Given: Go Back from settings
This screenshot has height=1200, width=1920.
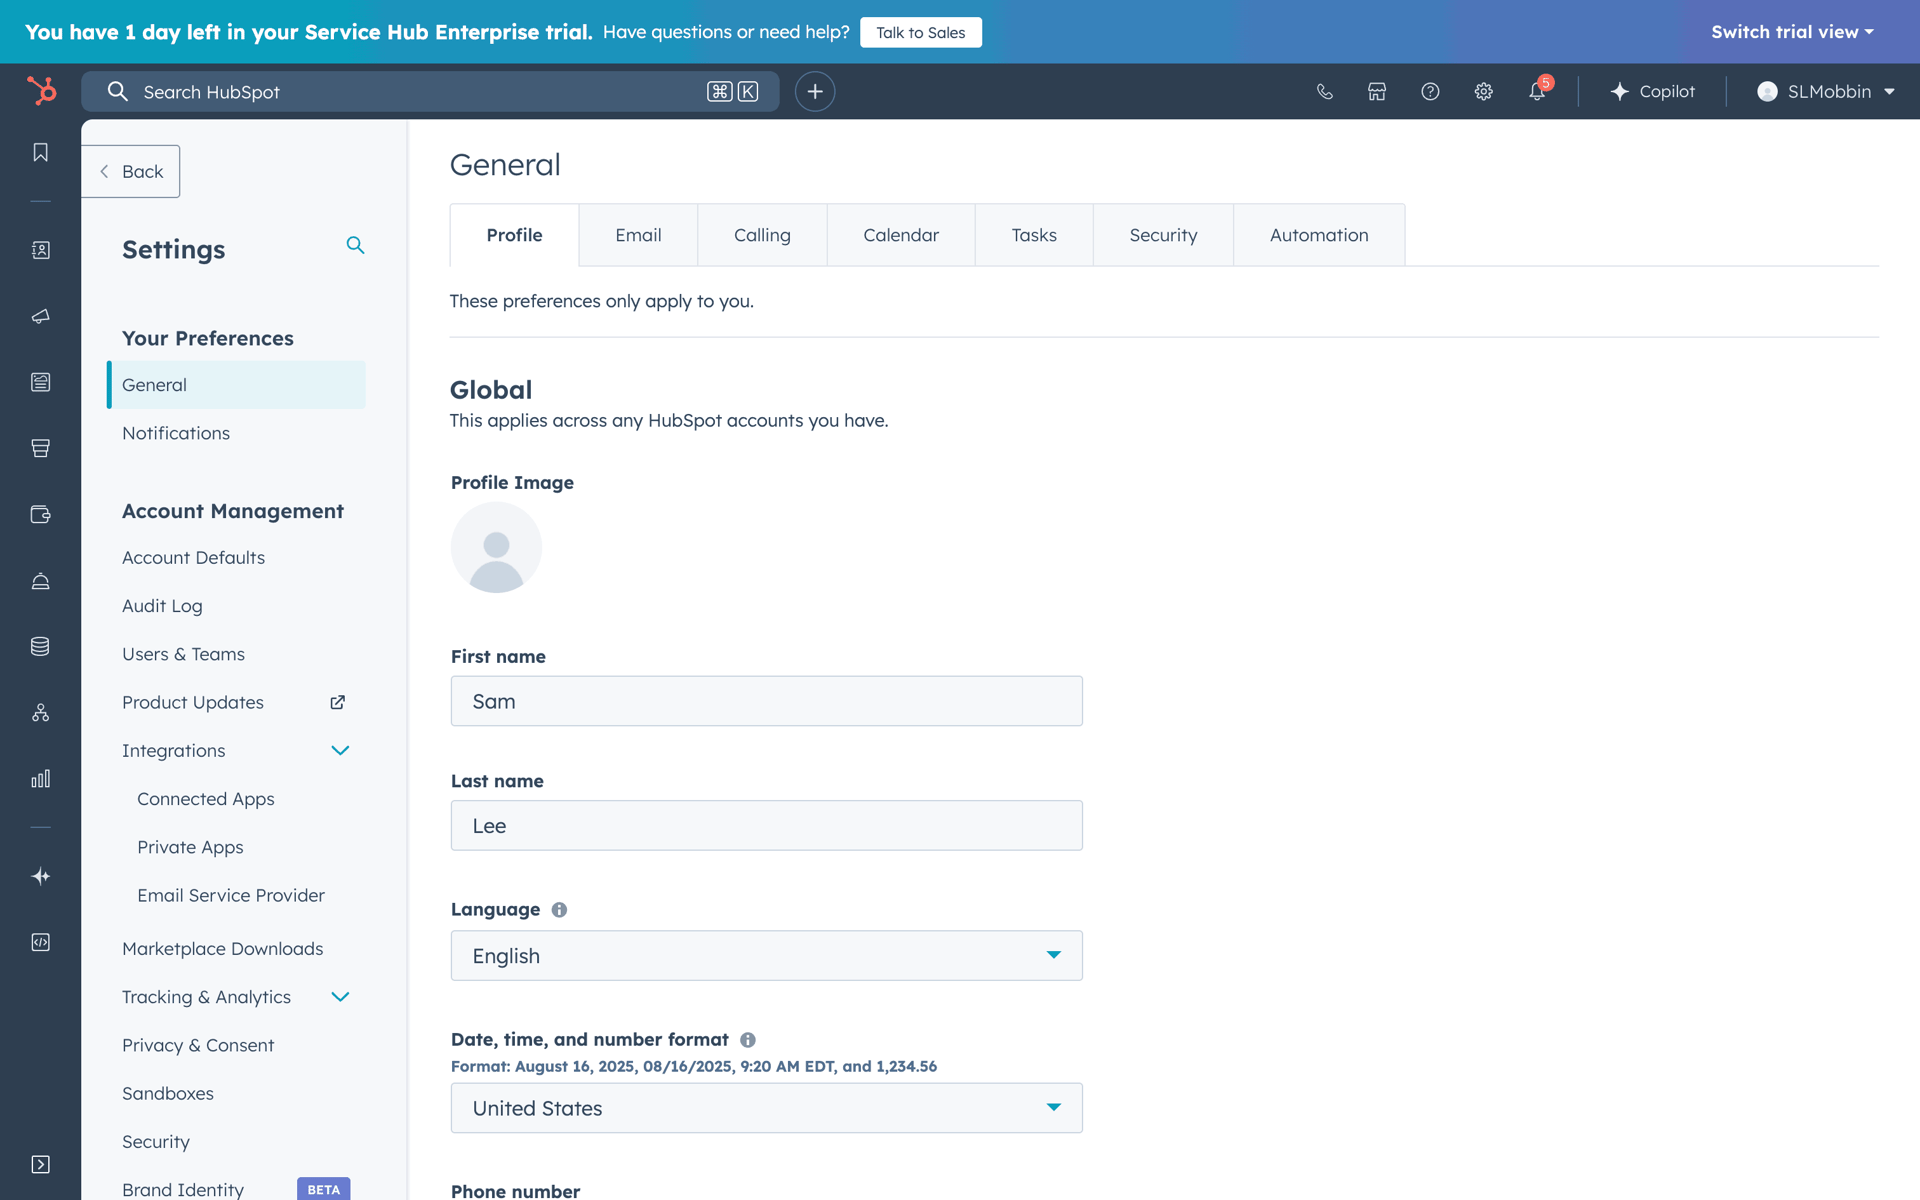Looking at the screenshot, I should [x=131, y=171].
